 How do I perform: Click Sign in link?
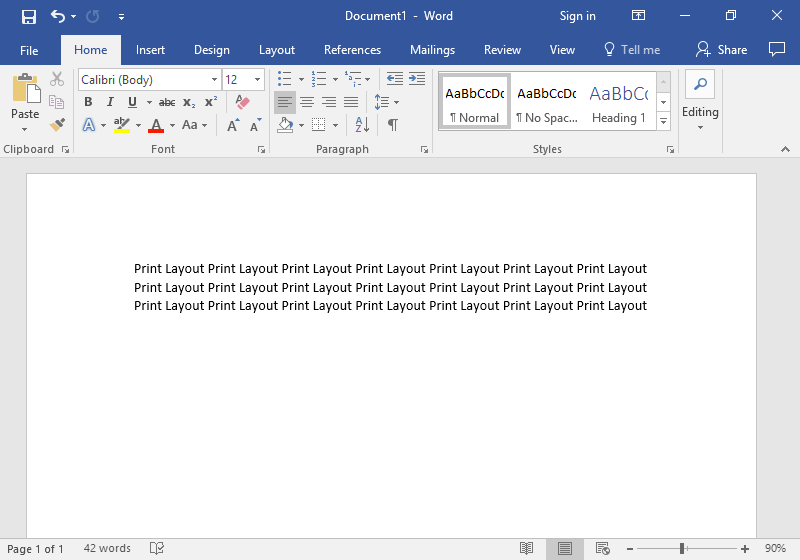pos(577,16)
